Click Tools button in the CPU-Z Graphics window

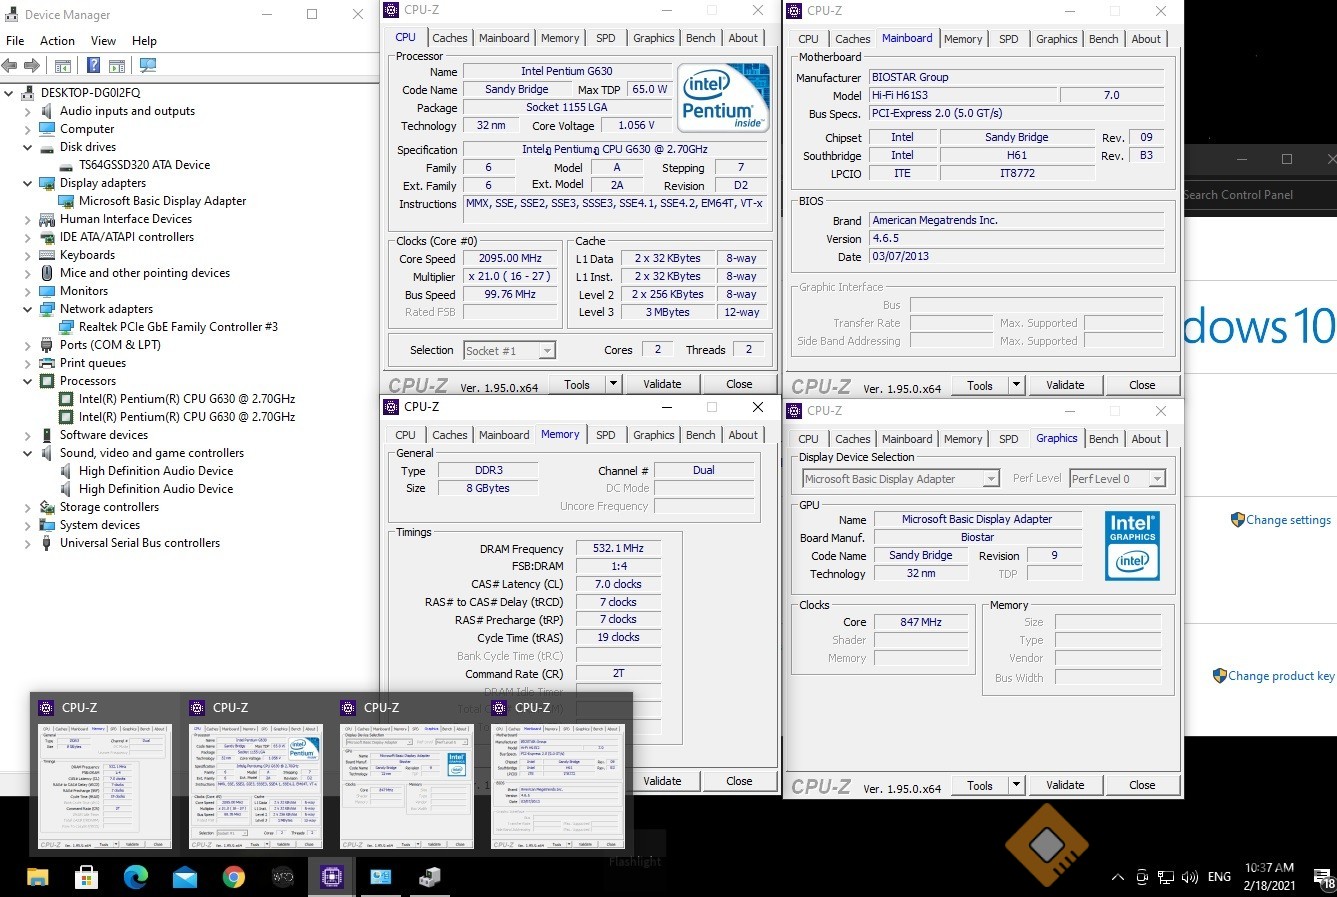[980, 785]
